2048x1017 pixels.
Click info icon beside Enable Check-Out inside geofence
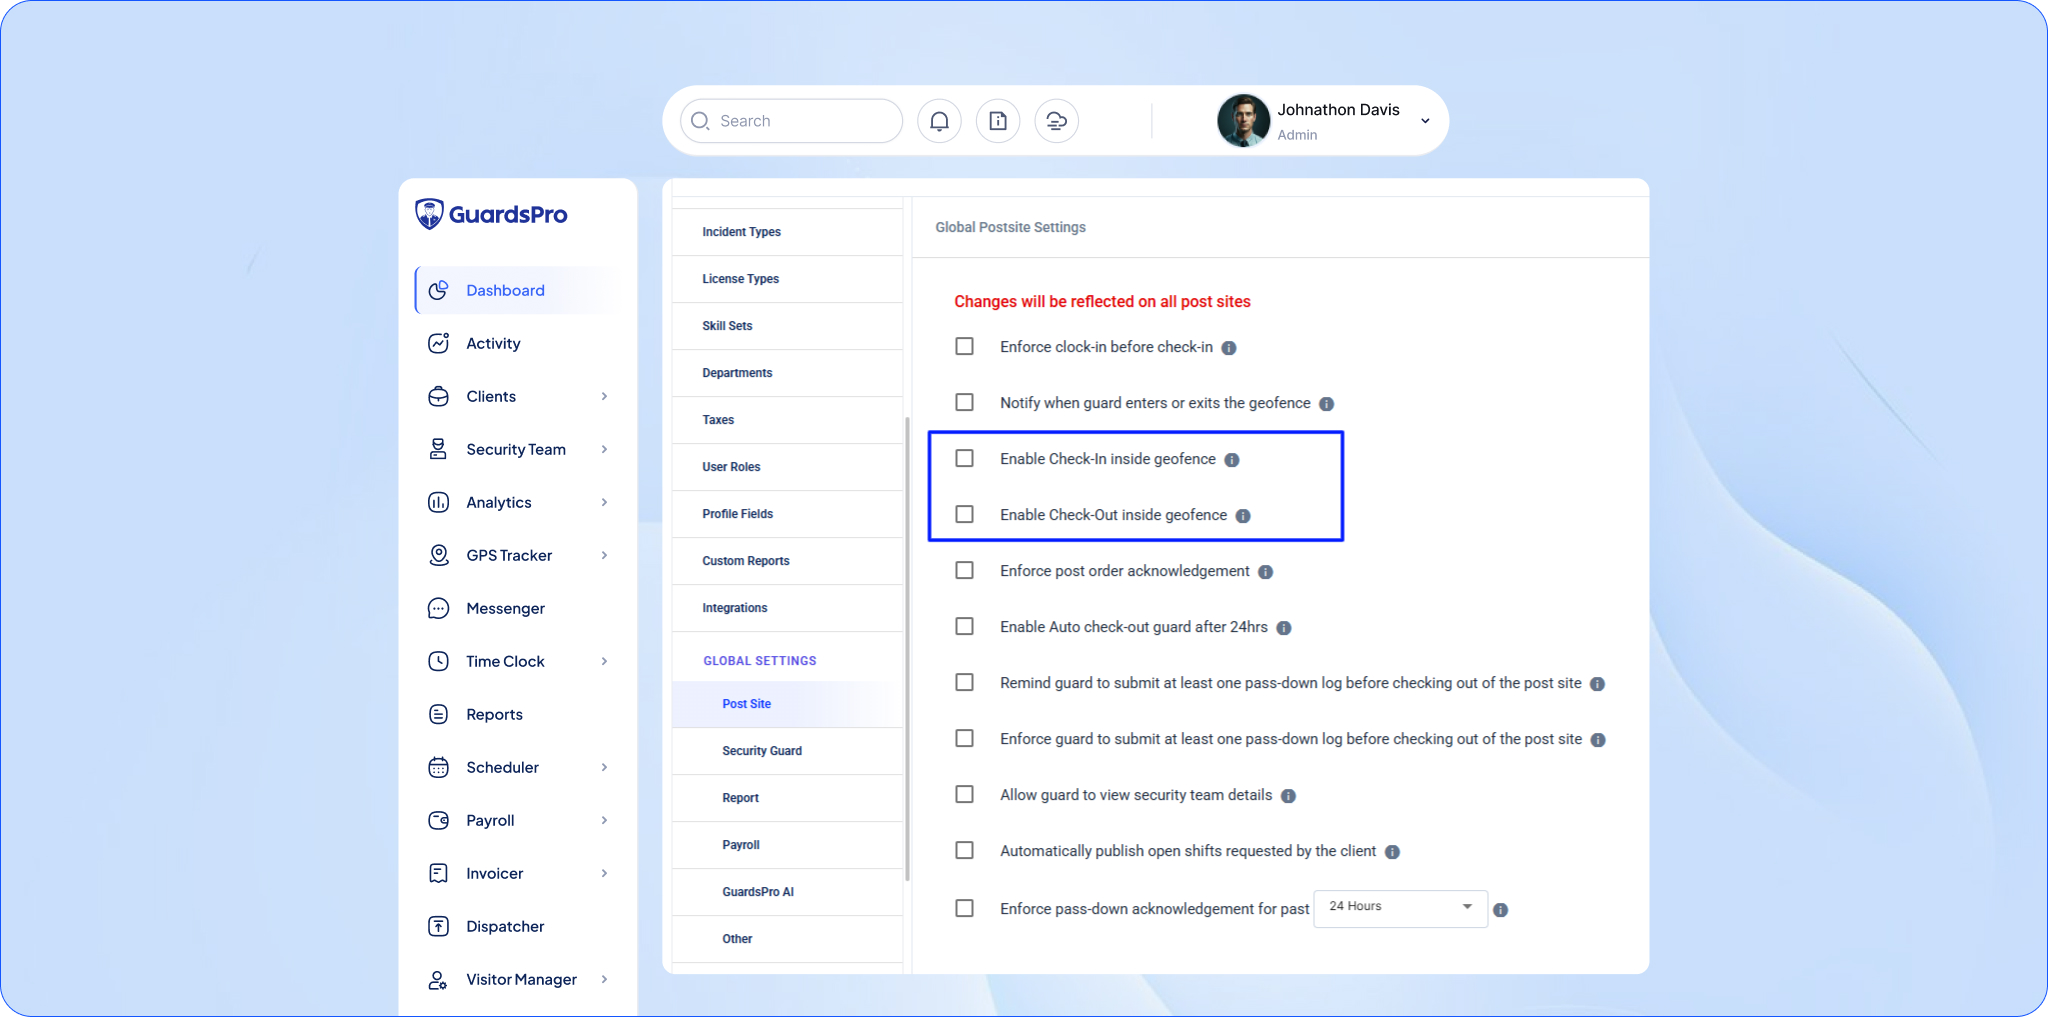(x=1243, y=516)
